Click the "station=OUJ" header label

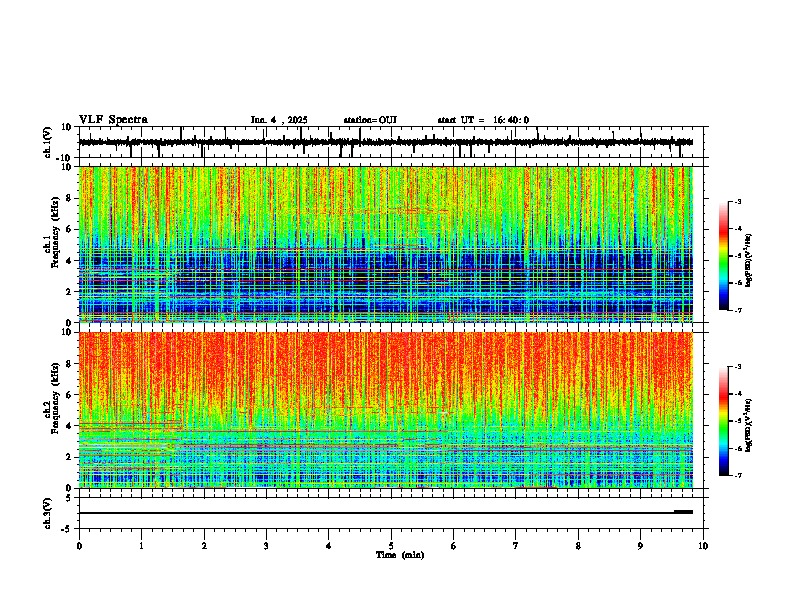pos(370,120)
